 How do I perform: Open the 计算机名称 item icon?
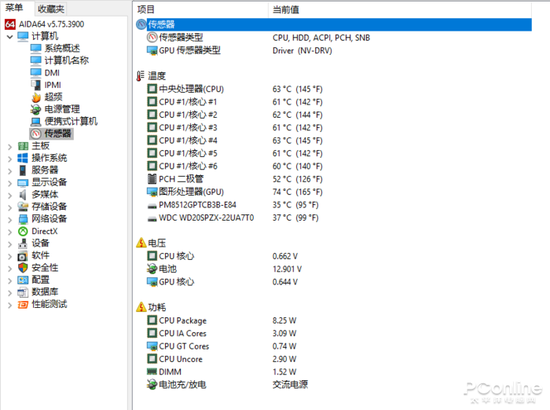point(35,61)
